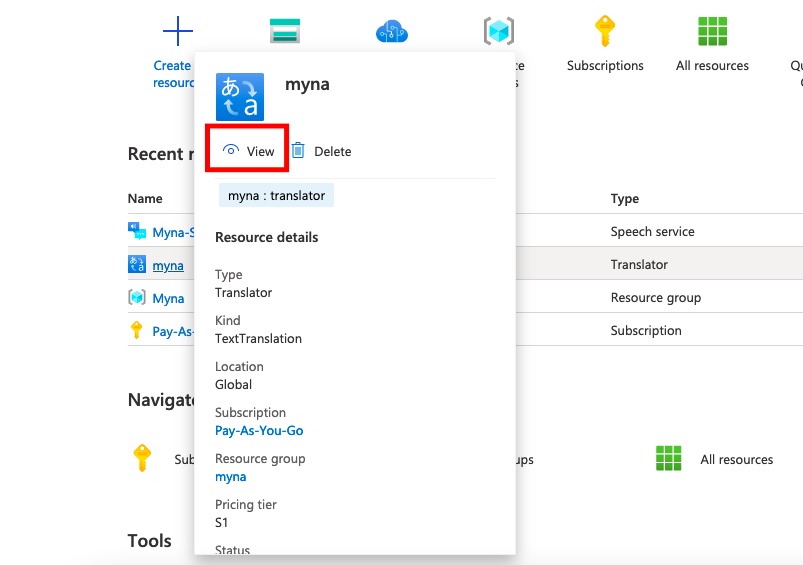
Task: Click the Speech service type cell
Action: tap(652, 232)
